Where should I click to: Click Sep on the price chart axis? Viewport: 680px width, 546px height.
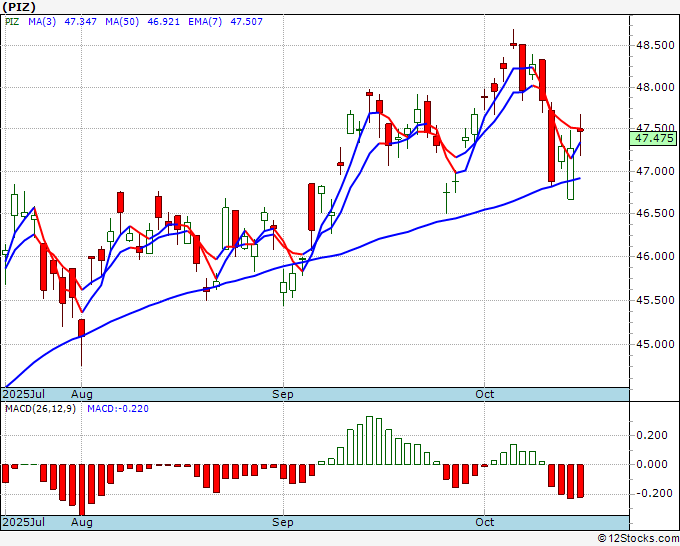pyautogui.click(x=283, y=394)
